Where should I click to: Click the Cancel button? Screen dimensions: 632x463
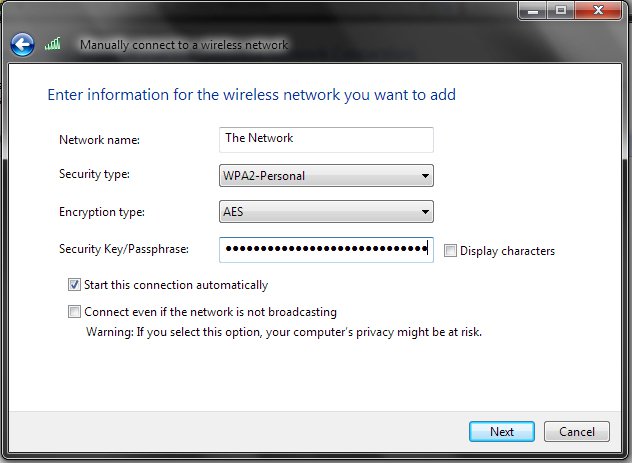tap(577, 432)
